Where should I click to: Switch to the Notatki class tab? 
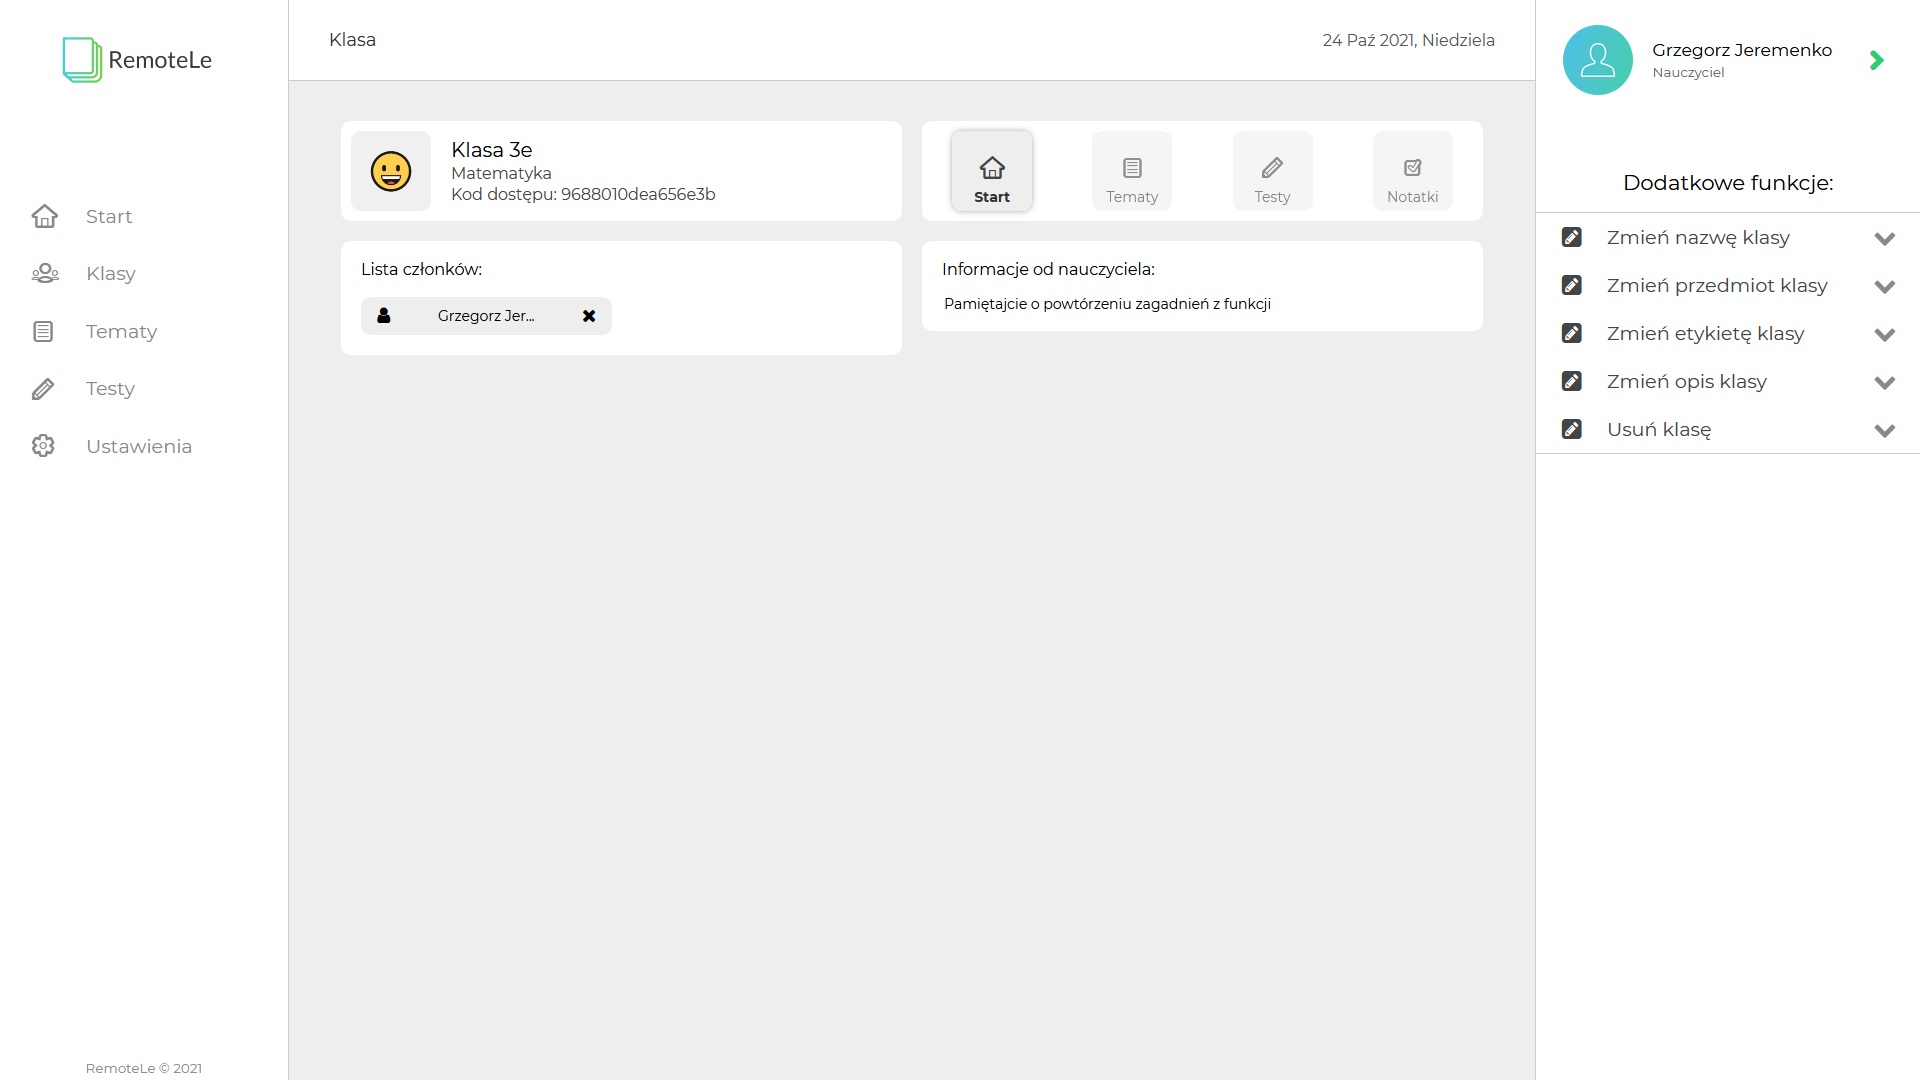pyautogui.click(x=1412, y=172)
